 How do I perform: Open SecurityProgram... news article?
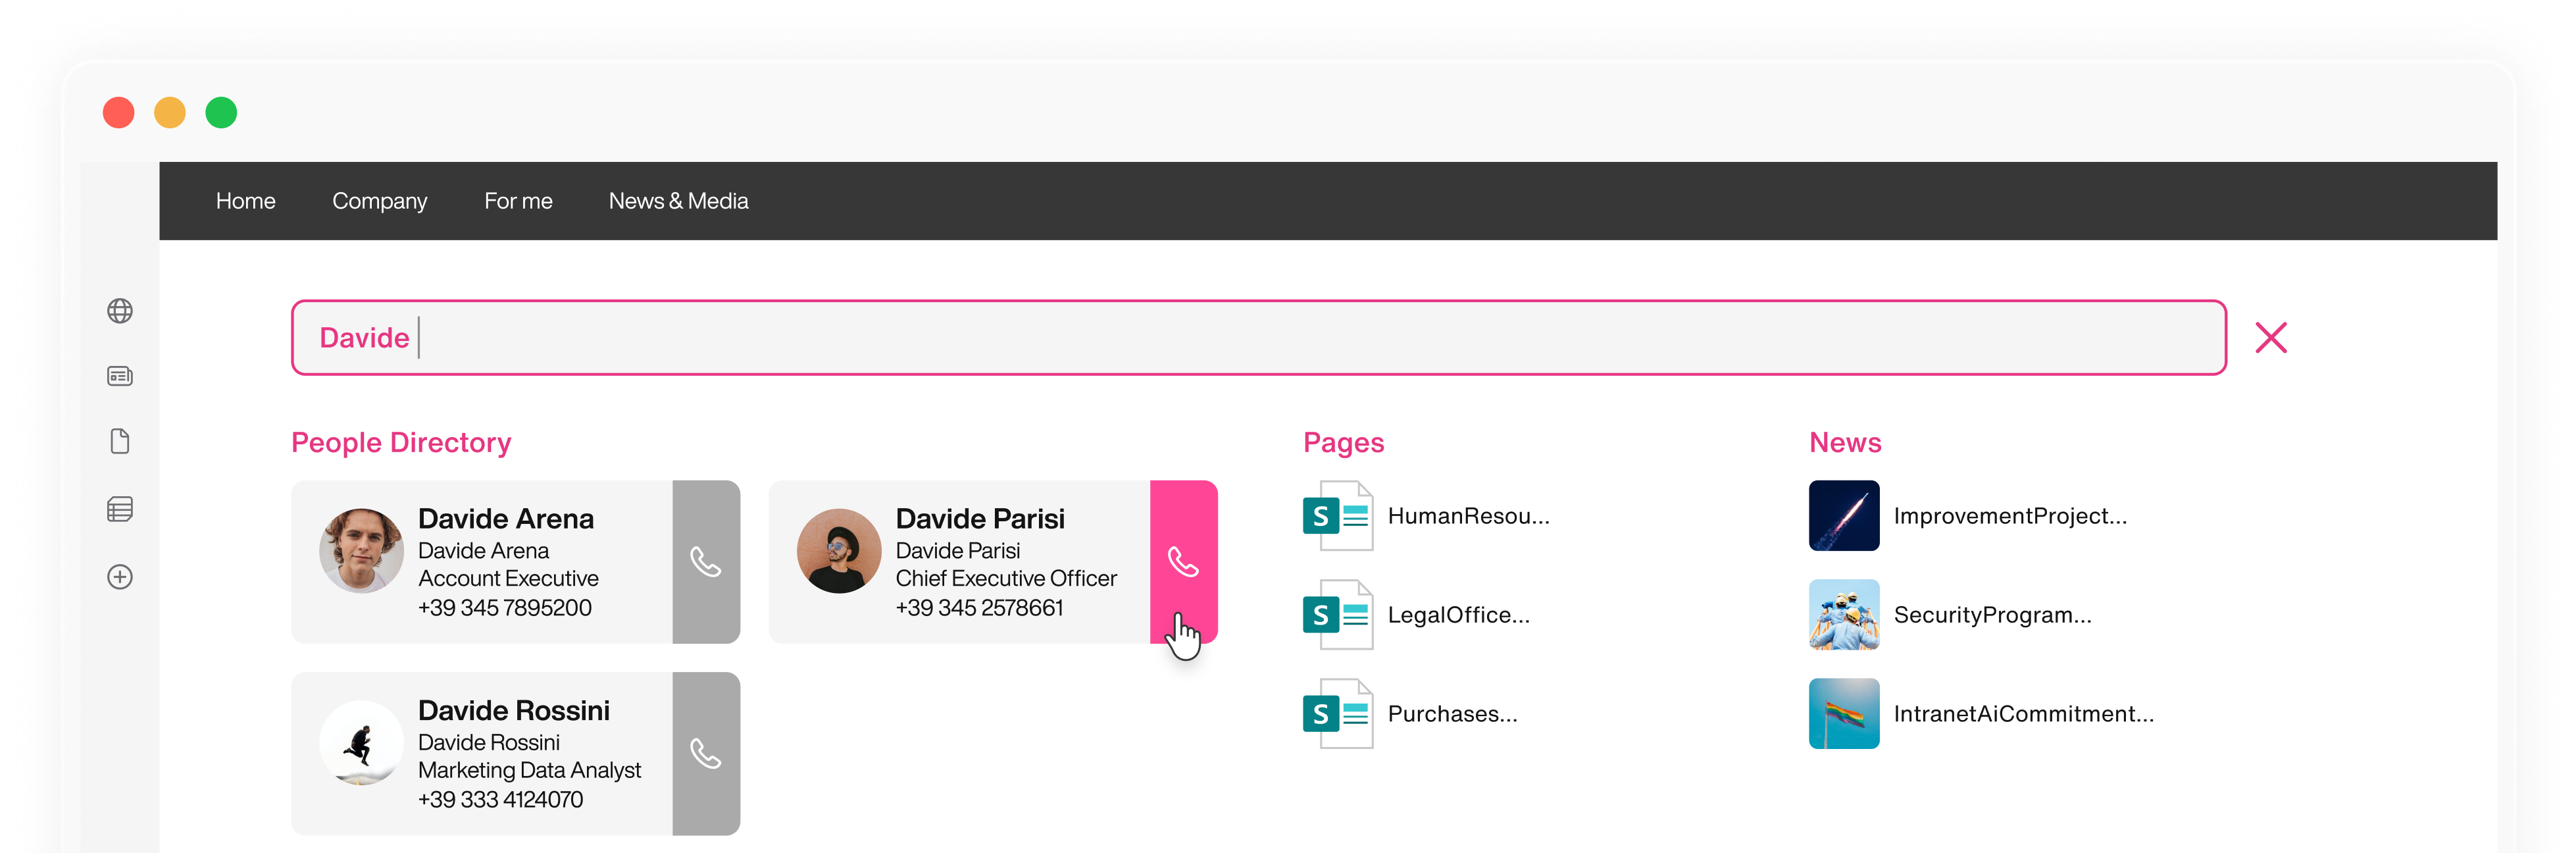click(1992, 615)
